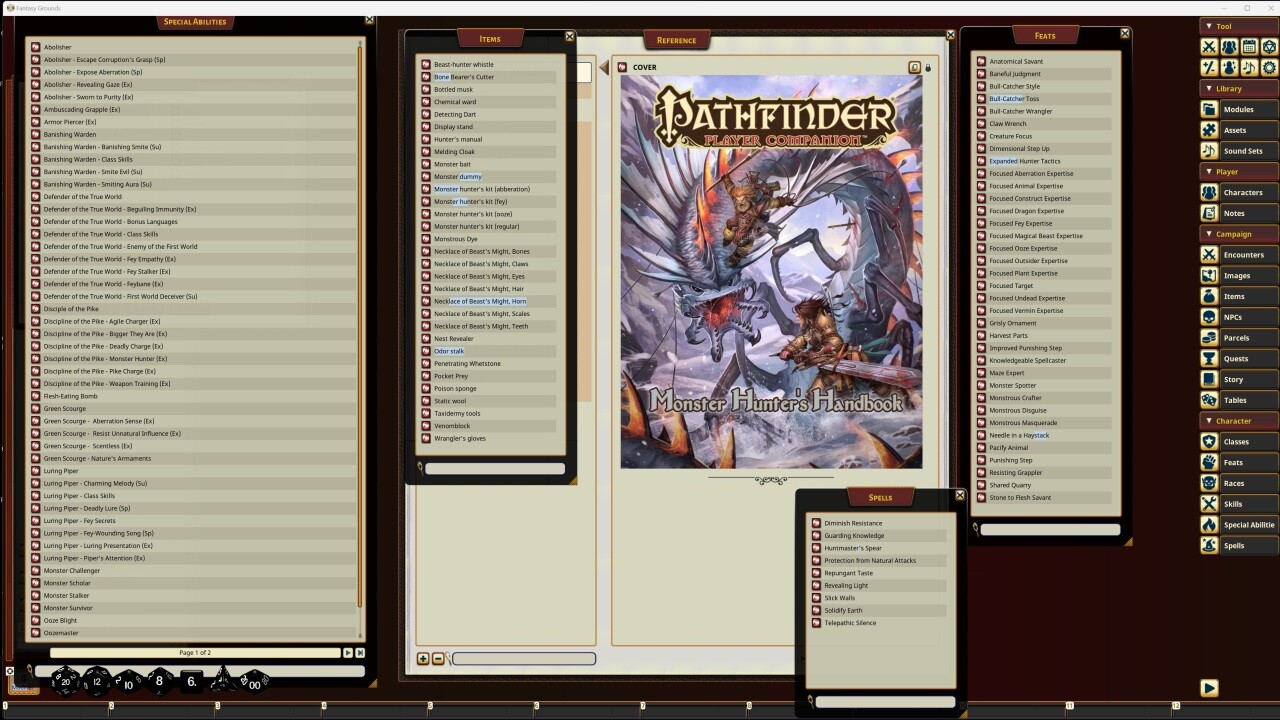Open the Bull-Catcher Toss feat entry
The image size is (1280, 720).
coord(1014,99)
